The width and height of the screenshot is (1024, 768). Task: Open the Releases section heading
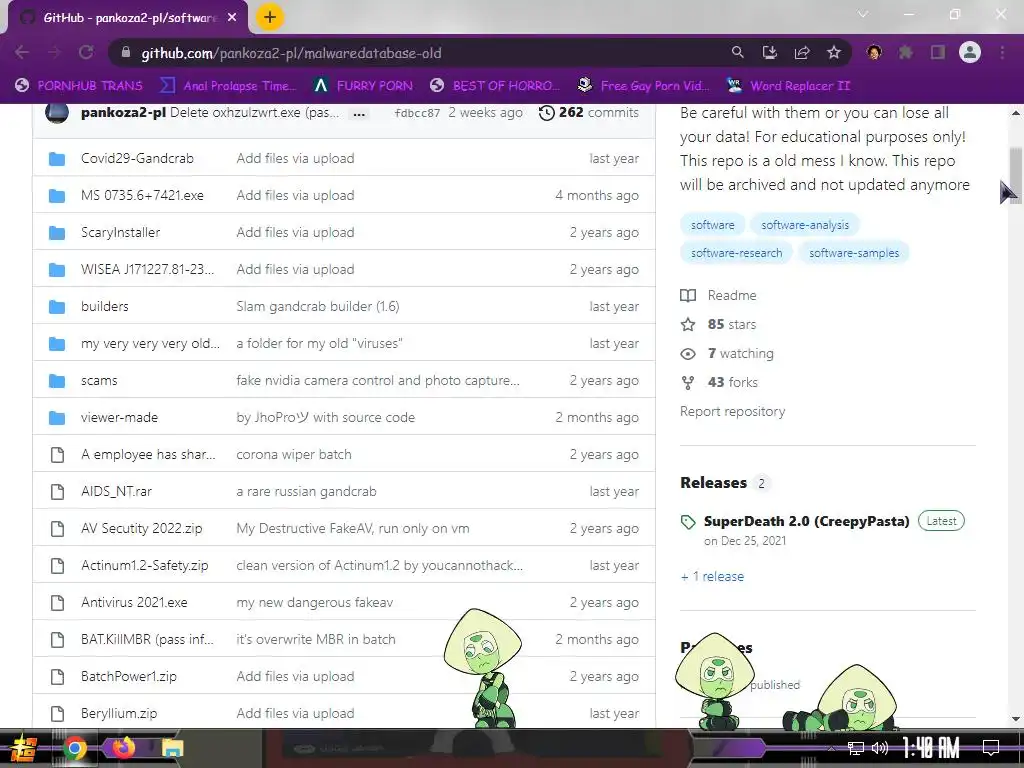tap(713, 483)
